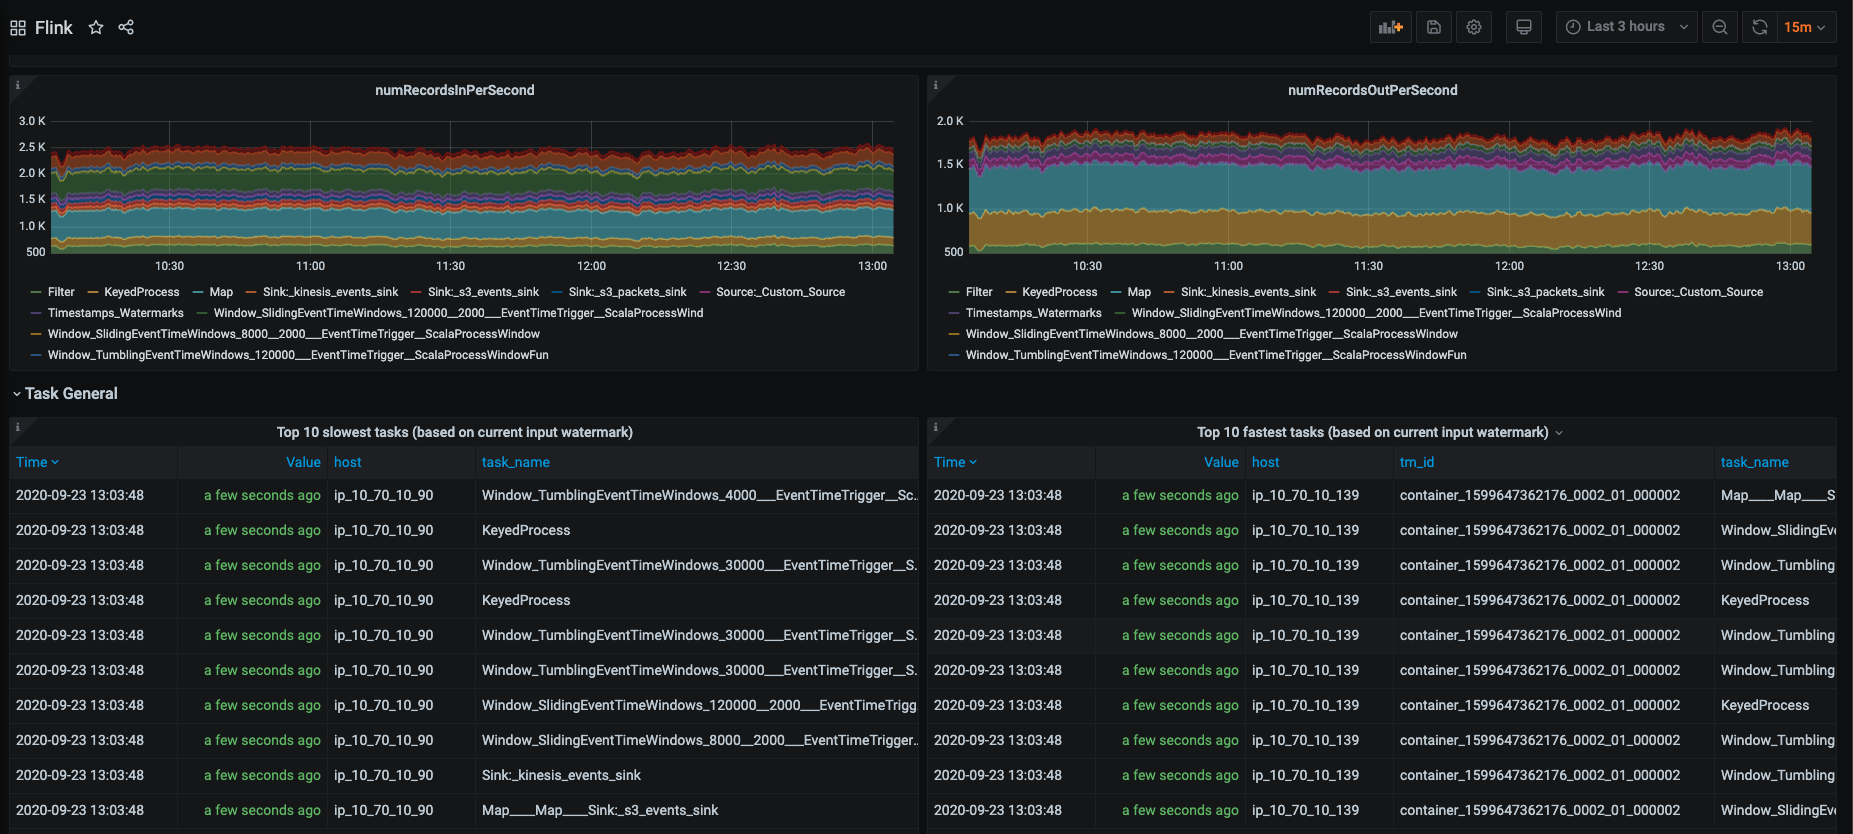Click the Add panel icon

point(1390,27)
